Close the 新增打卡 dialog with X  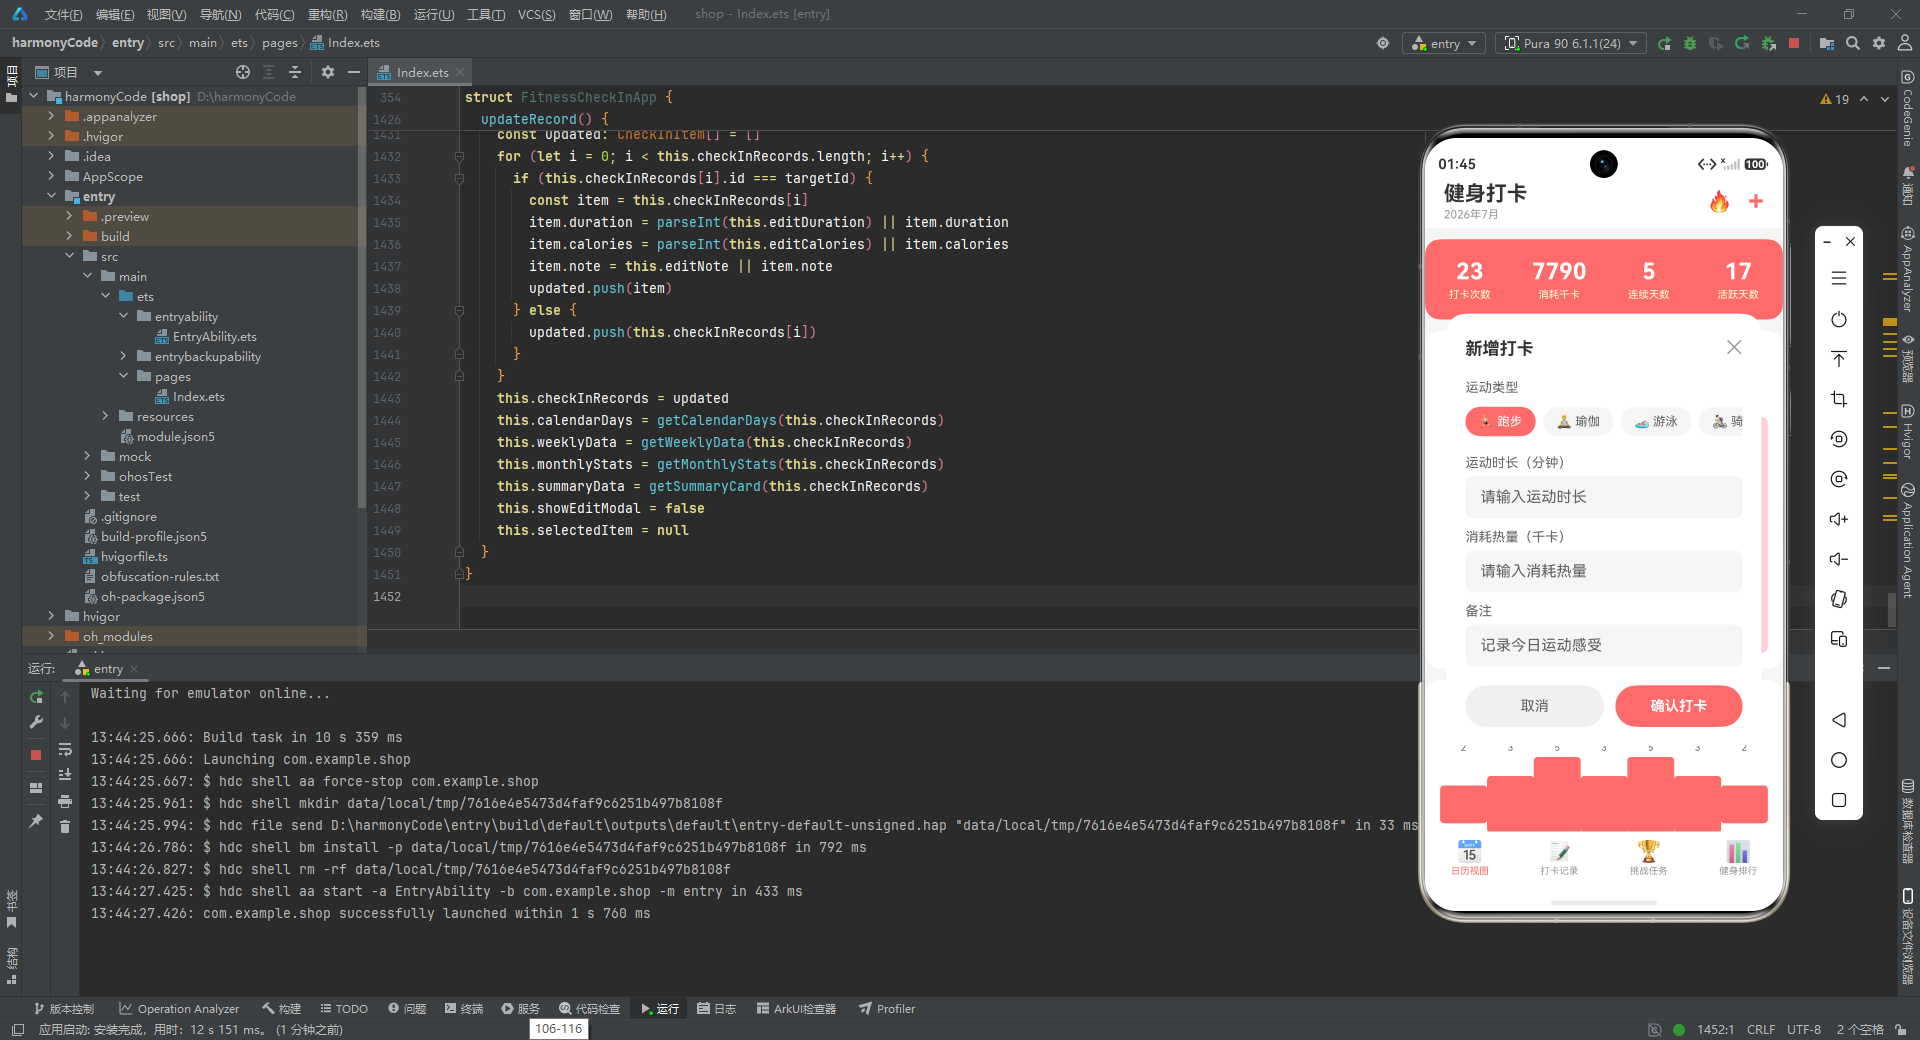point(1734,347)
